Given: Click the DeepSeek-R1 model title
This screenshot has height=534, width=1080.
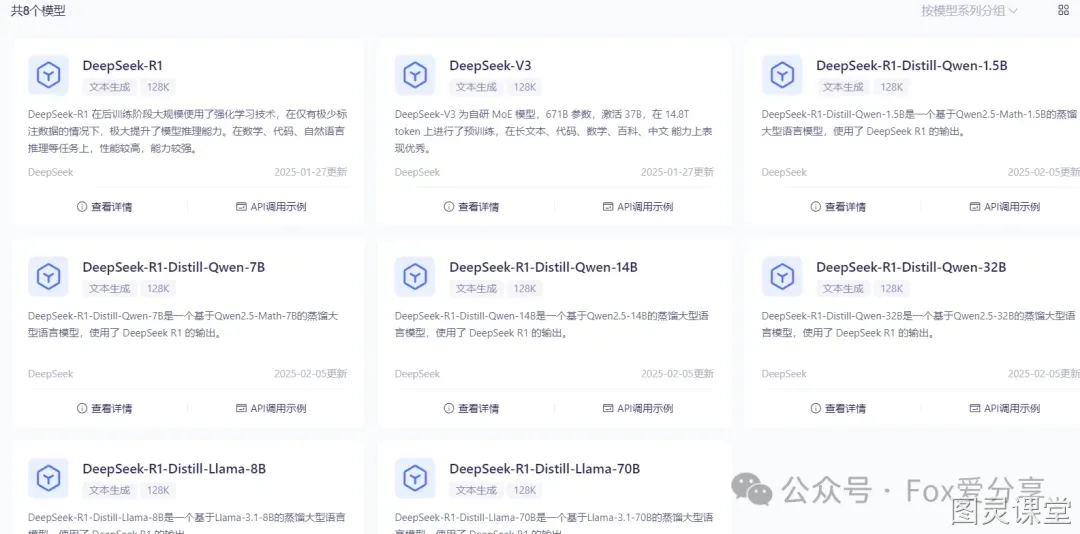Looking at the screenshot, I should coord(123,66).
